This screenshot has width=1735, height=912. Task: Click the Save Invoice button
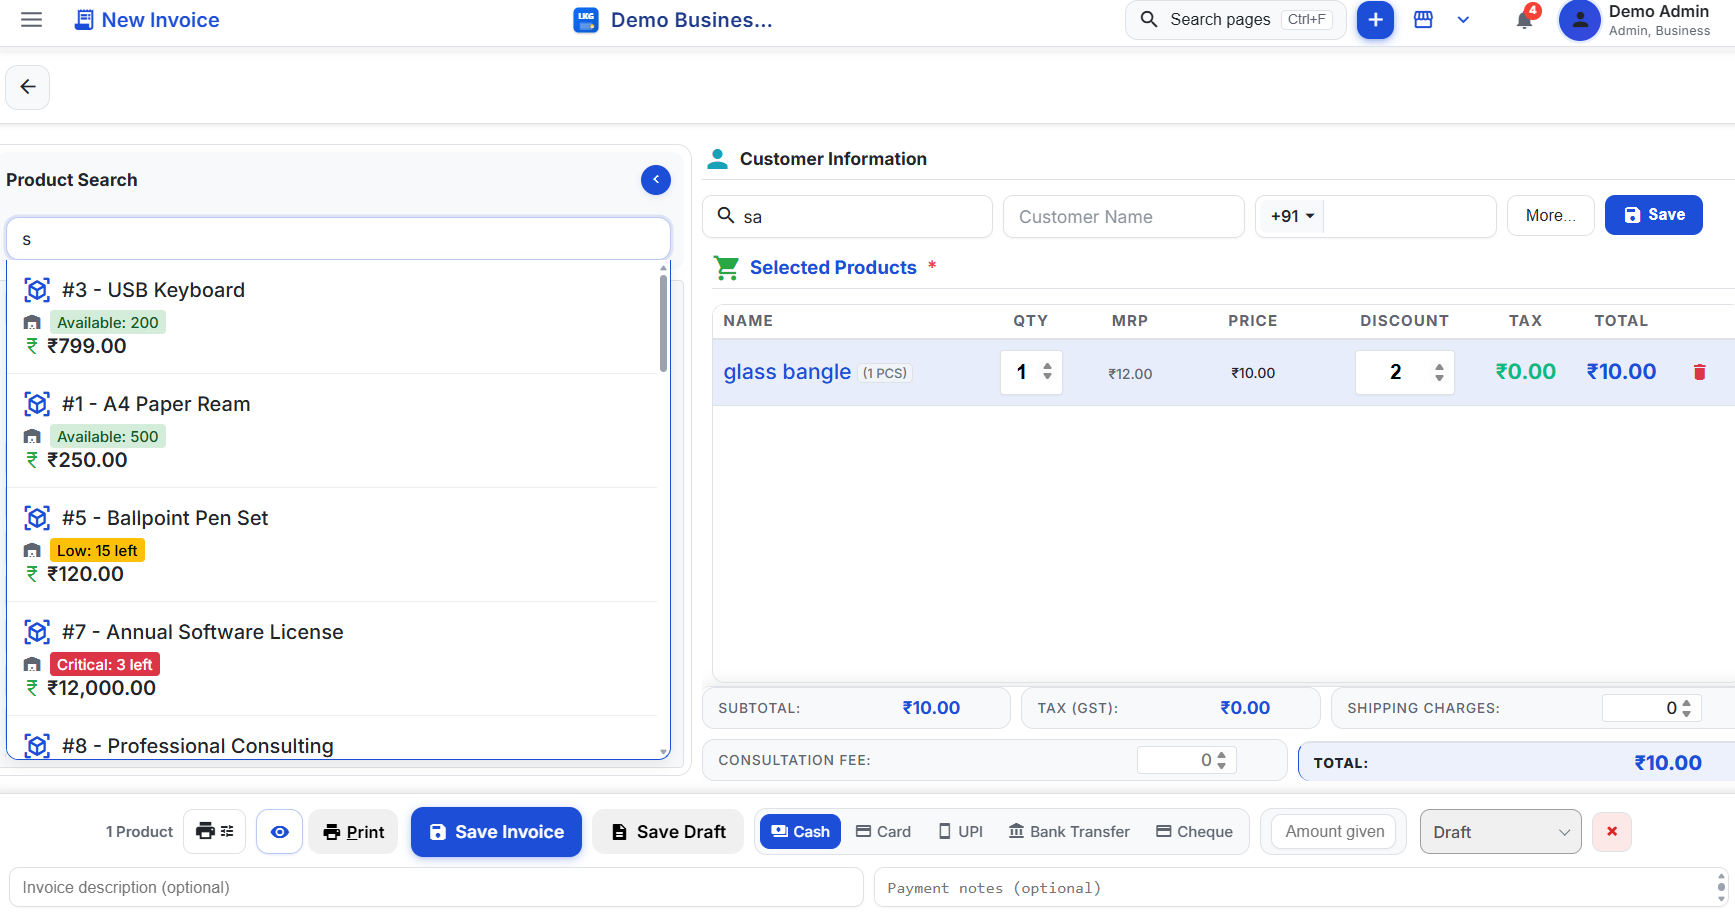pos(496,831)
